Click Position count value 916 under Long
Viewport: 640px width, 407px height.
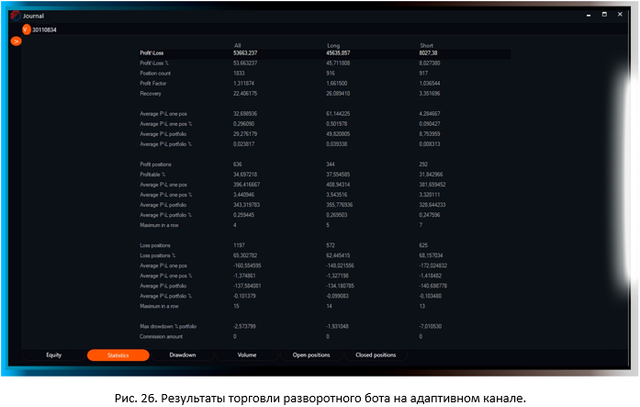330,73
